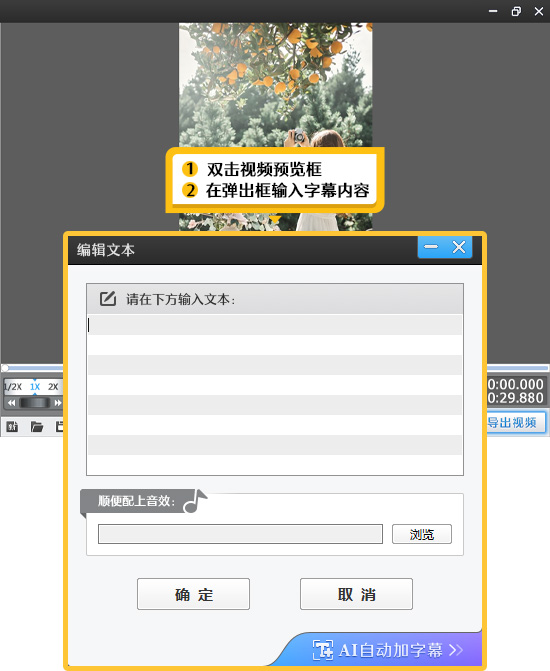Click the rewind double-arrow button
Image resolution: width=550 pixels, height=671 pixels.
[12, 403]
